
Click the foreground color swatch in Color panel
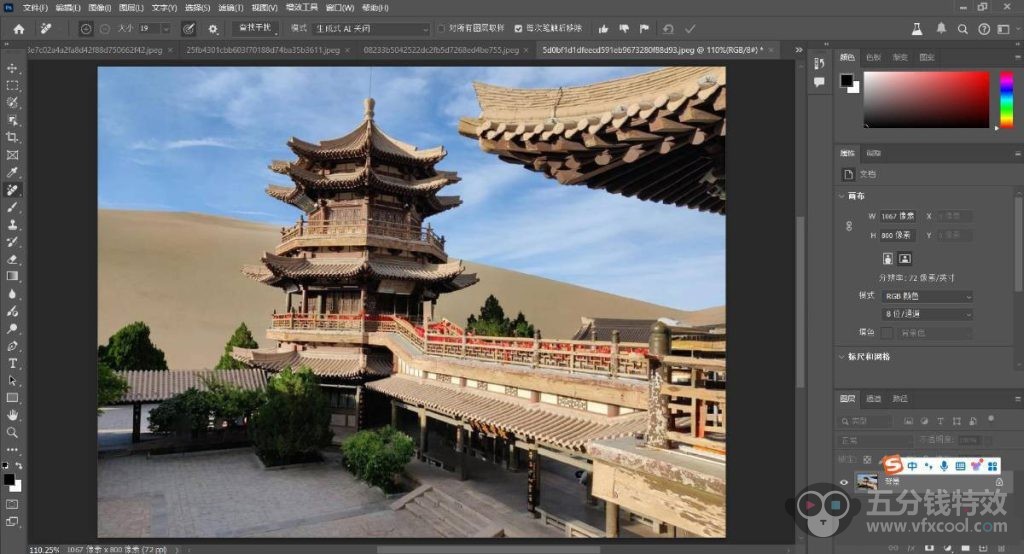[x=846, y=80]
